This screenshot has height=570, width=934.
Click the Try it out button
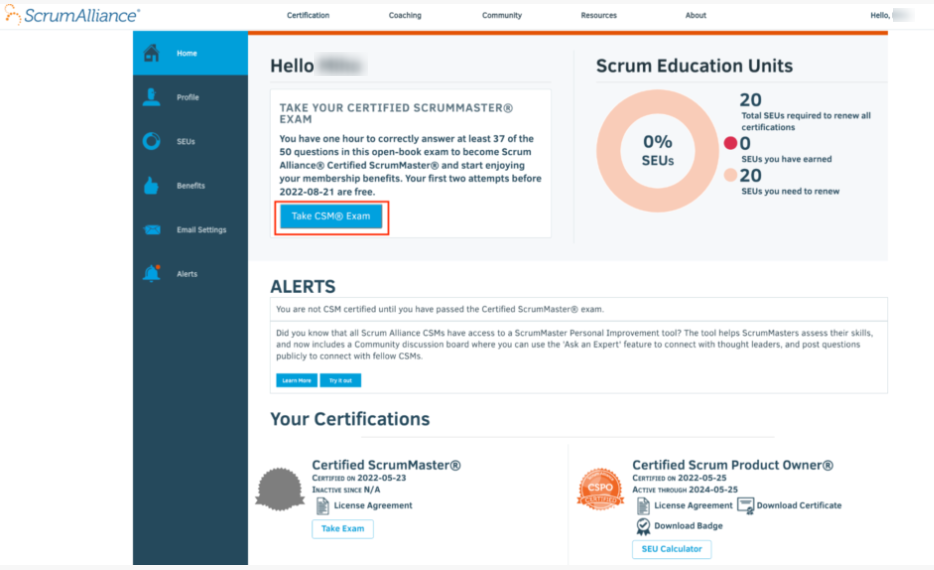[340, 380]
